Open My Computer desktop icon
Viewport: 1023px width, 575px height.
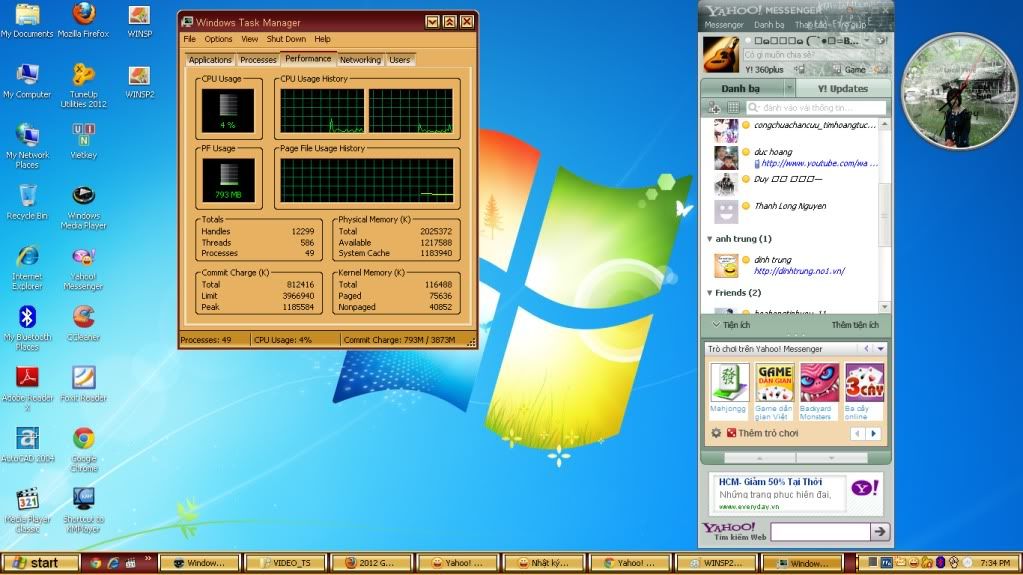(x=27, y=82)
